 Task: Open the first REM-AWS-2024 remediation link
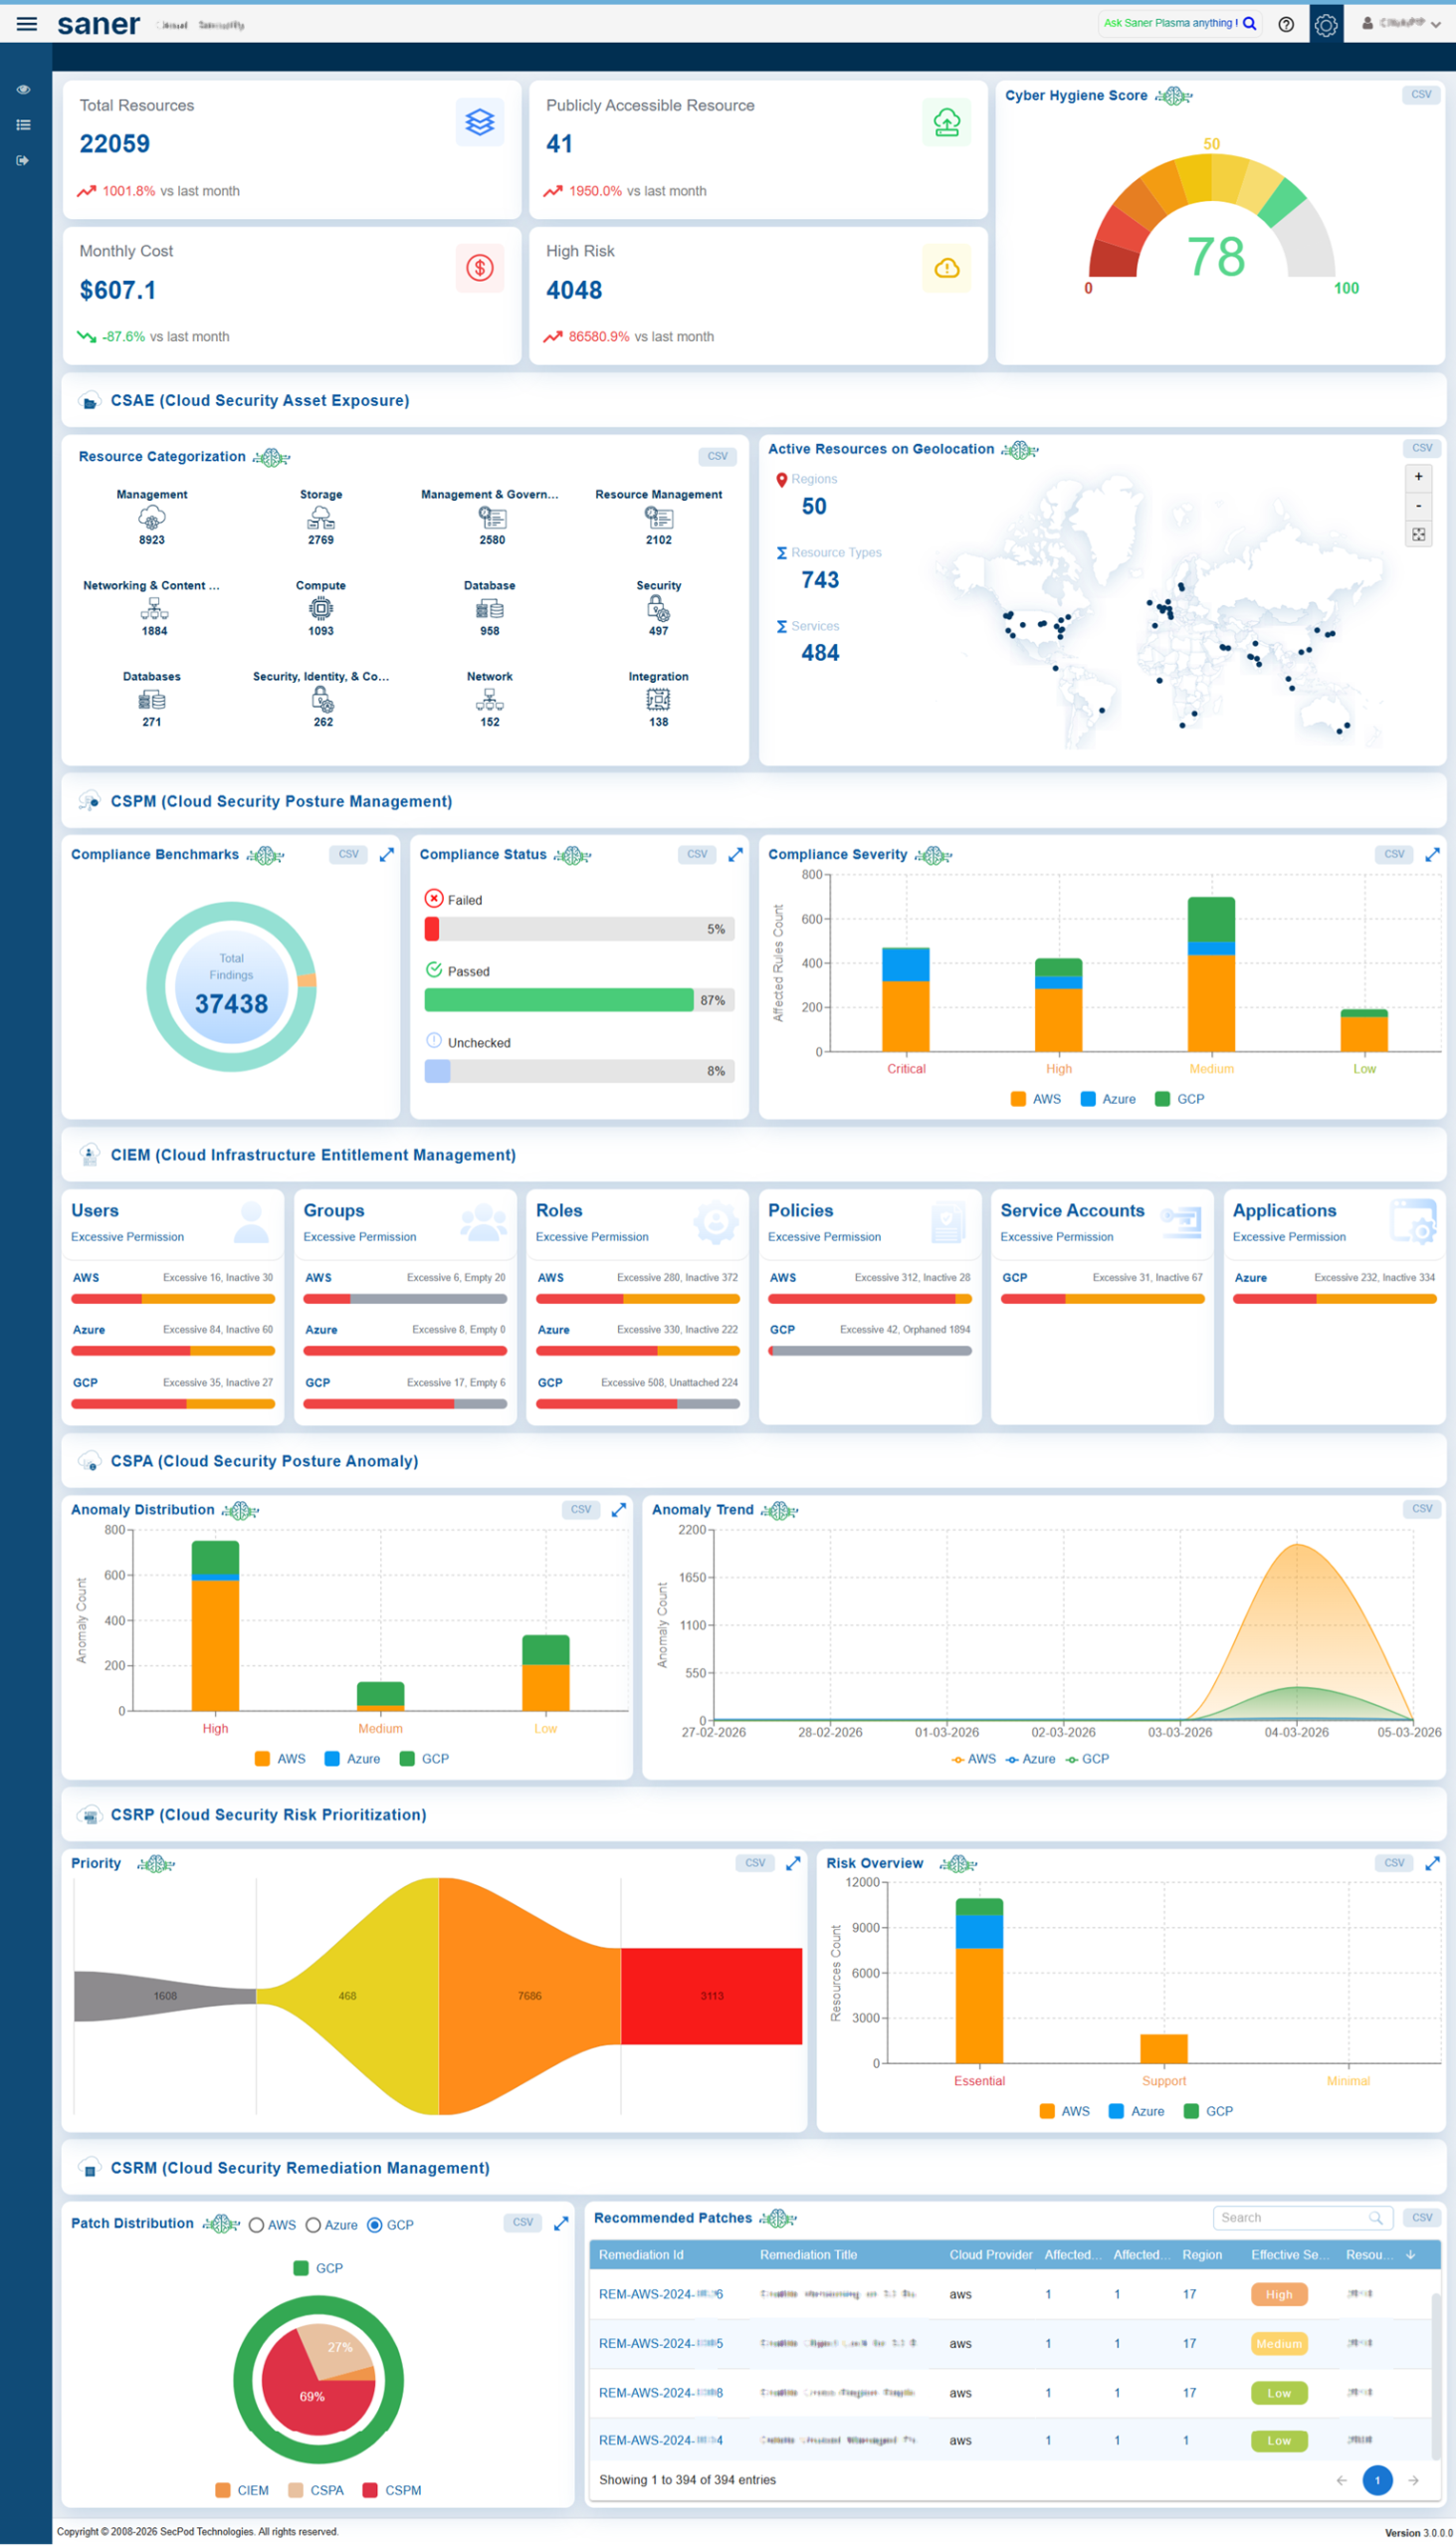(x=660, y=2295)
